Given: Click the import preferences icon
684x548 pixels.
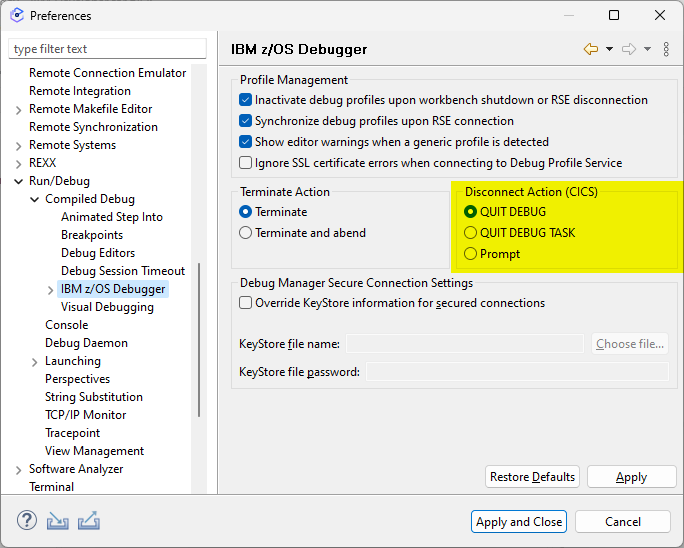Looking at the screenshot, I should [x=58, y=521].
